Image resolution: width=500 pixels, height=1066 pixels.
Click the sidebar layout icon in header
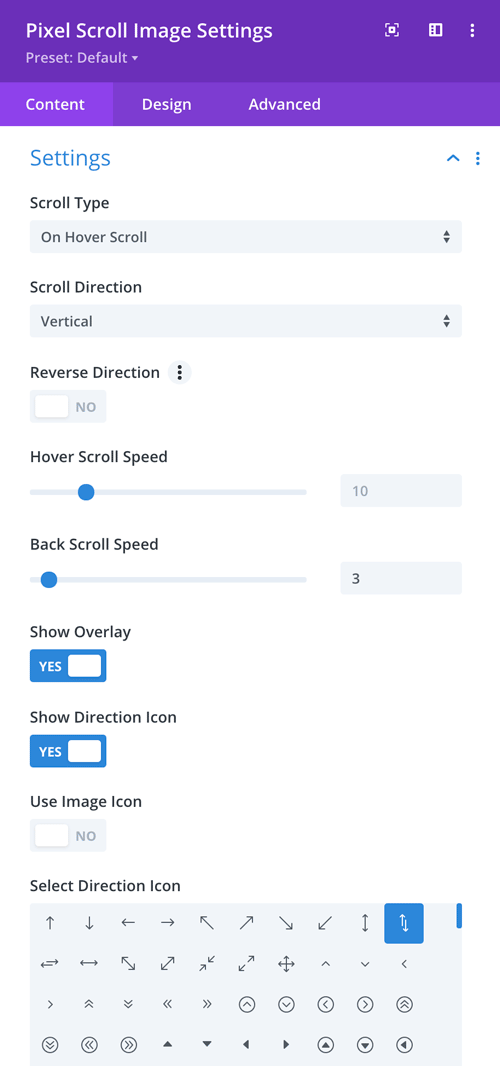click(435, 30)
